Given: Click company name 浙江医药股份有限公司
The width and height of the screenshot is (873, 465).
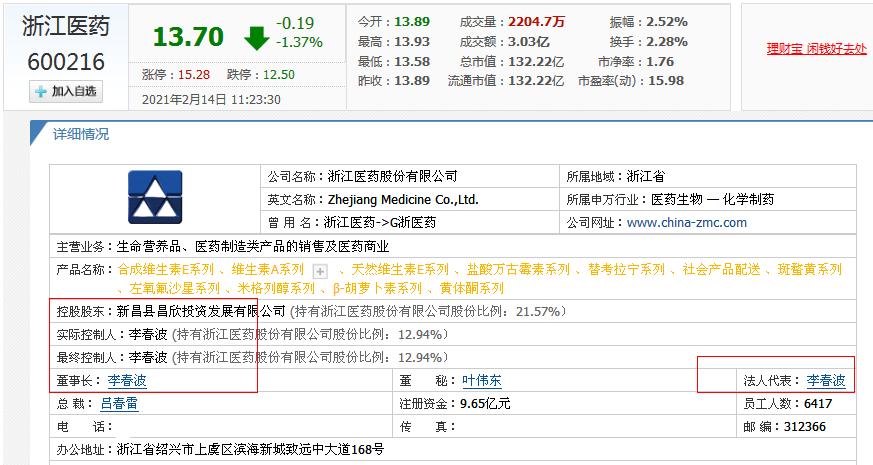Looking at the screenshot, I should pyautogui.click(x=393, y=177).
